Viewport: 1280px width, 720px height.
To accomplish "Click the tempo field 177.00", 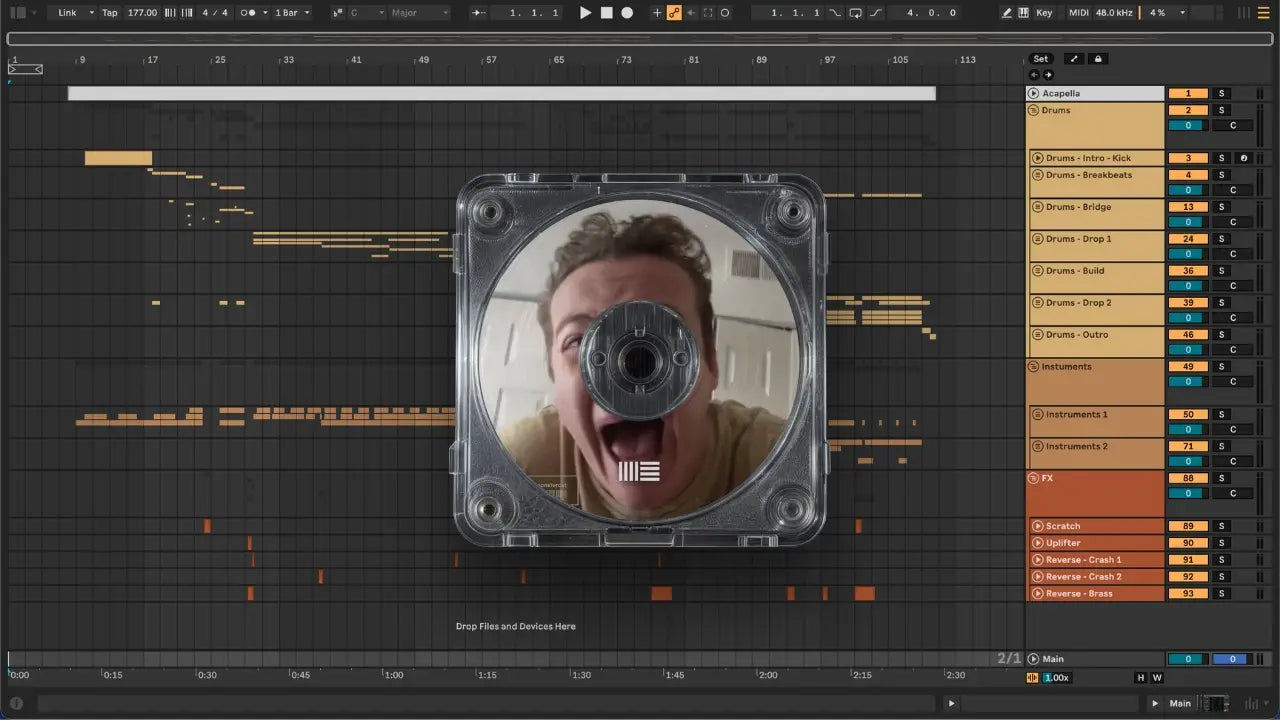I will [142, 13].
